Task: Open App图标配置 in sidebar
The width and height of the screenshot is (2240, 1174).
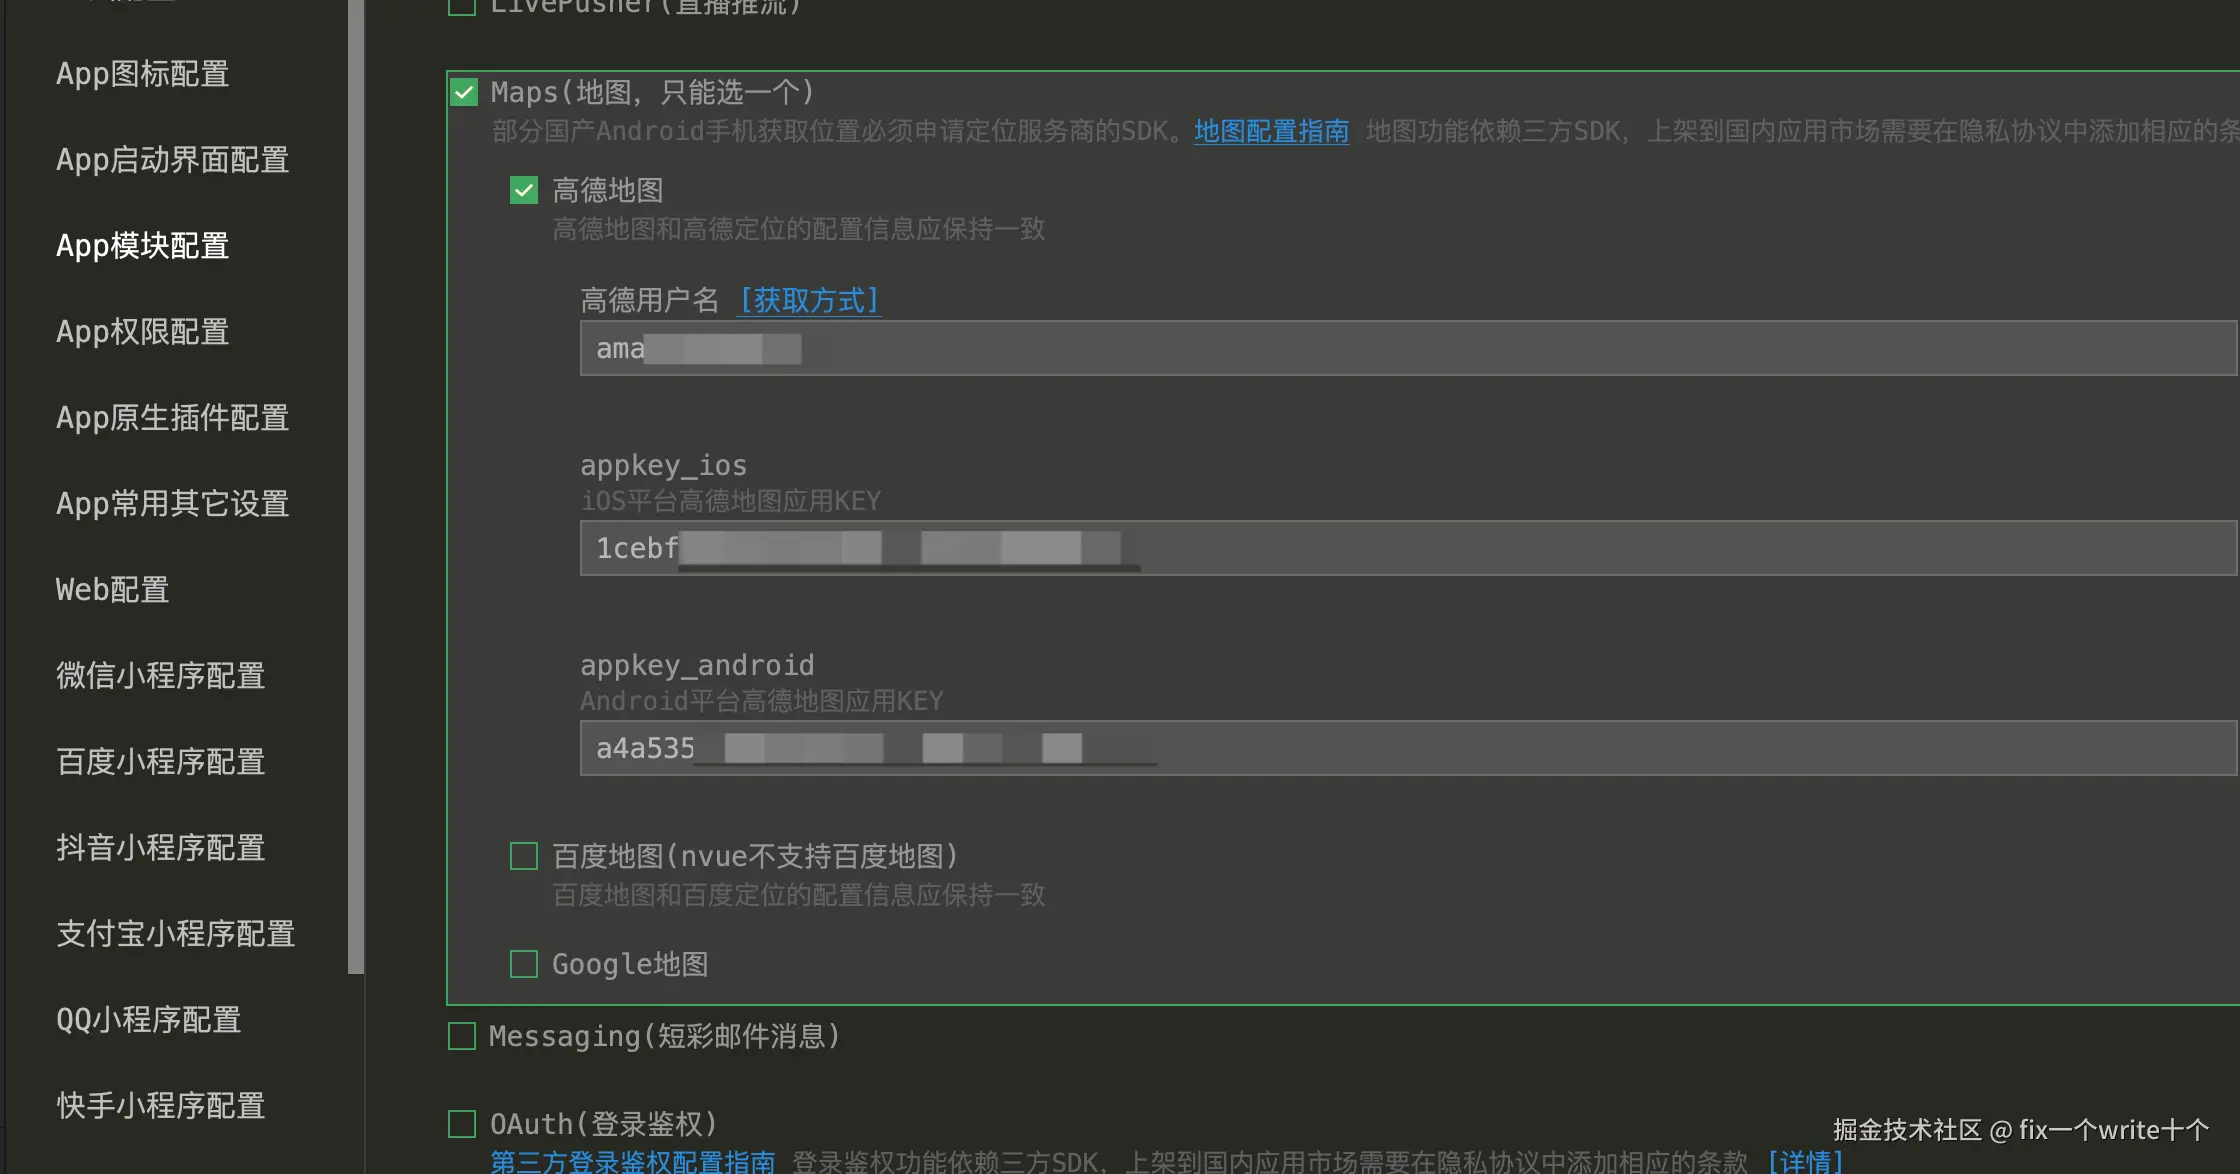Action: pyautogui.click(x=143, y=74)
